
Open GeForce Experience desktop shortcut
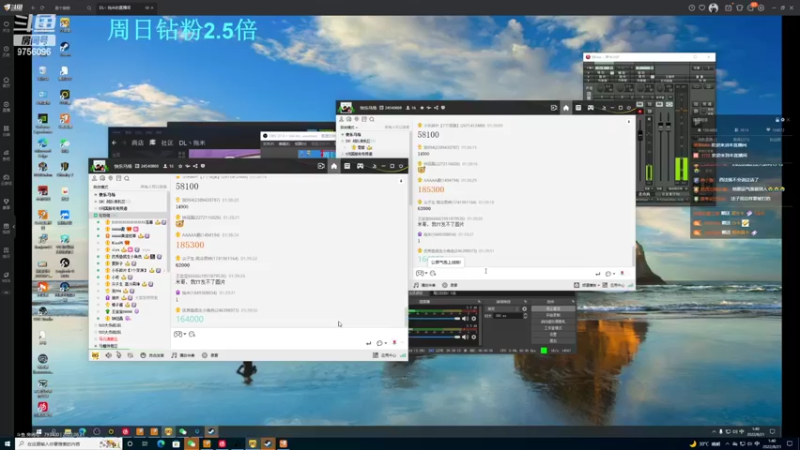tap(43, 121)
